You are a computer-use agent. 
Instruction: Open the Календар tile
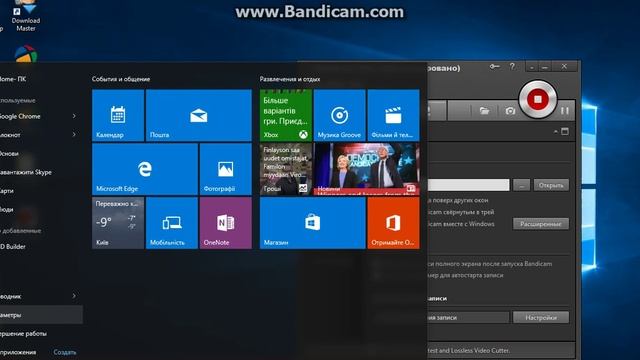tap(118, 116)
